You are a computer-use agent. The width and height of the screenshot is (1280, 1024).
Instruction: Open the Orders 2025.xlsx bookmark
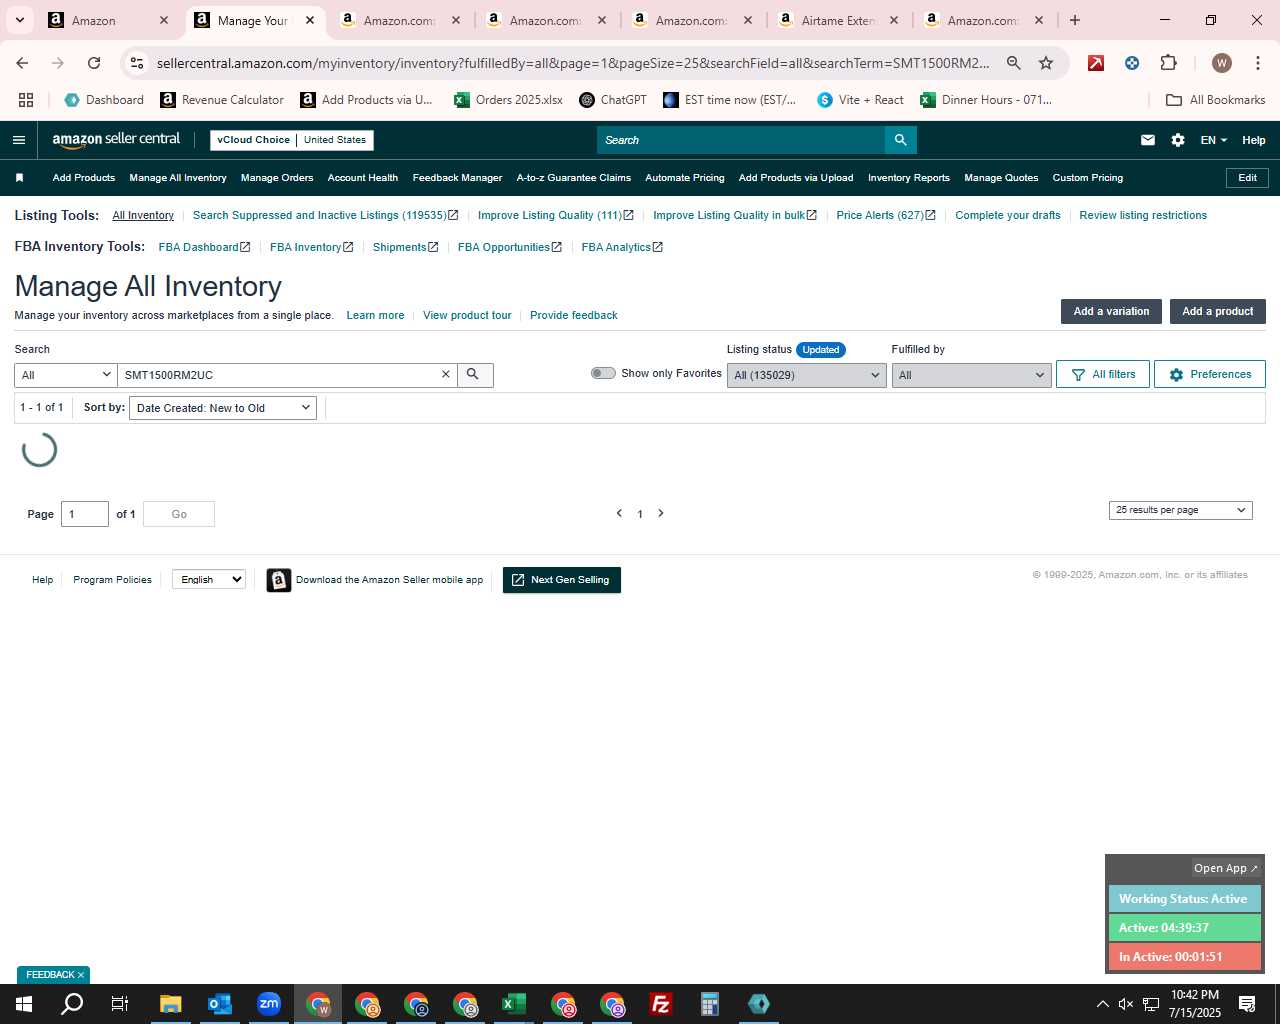pyautogui.click(x=508, y=100)
